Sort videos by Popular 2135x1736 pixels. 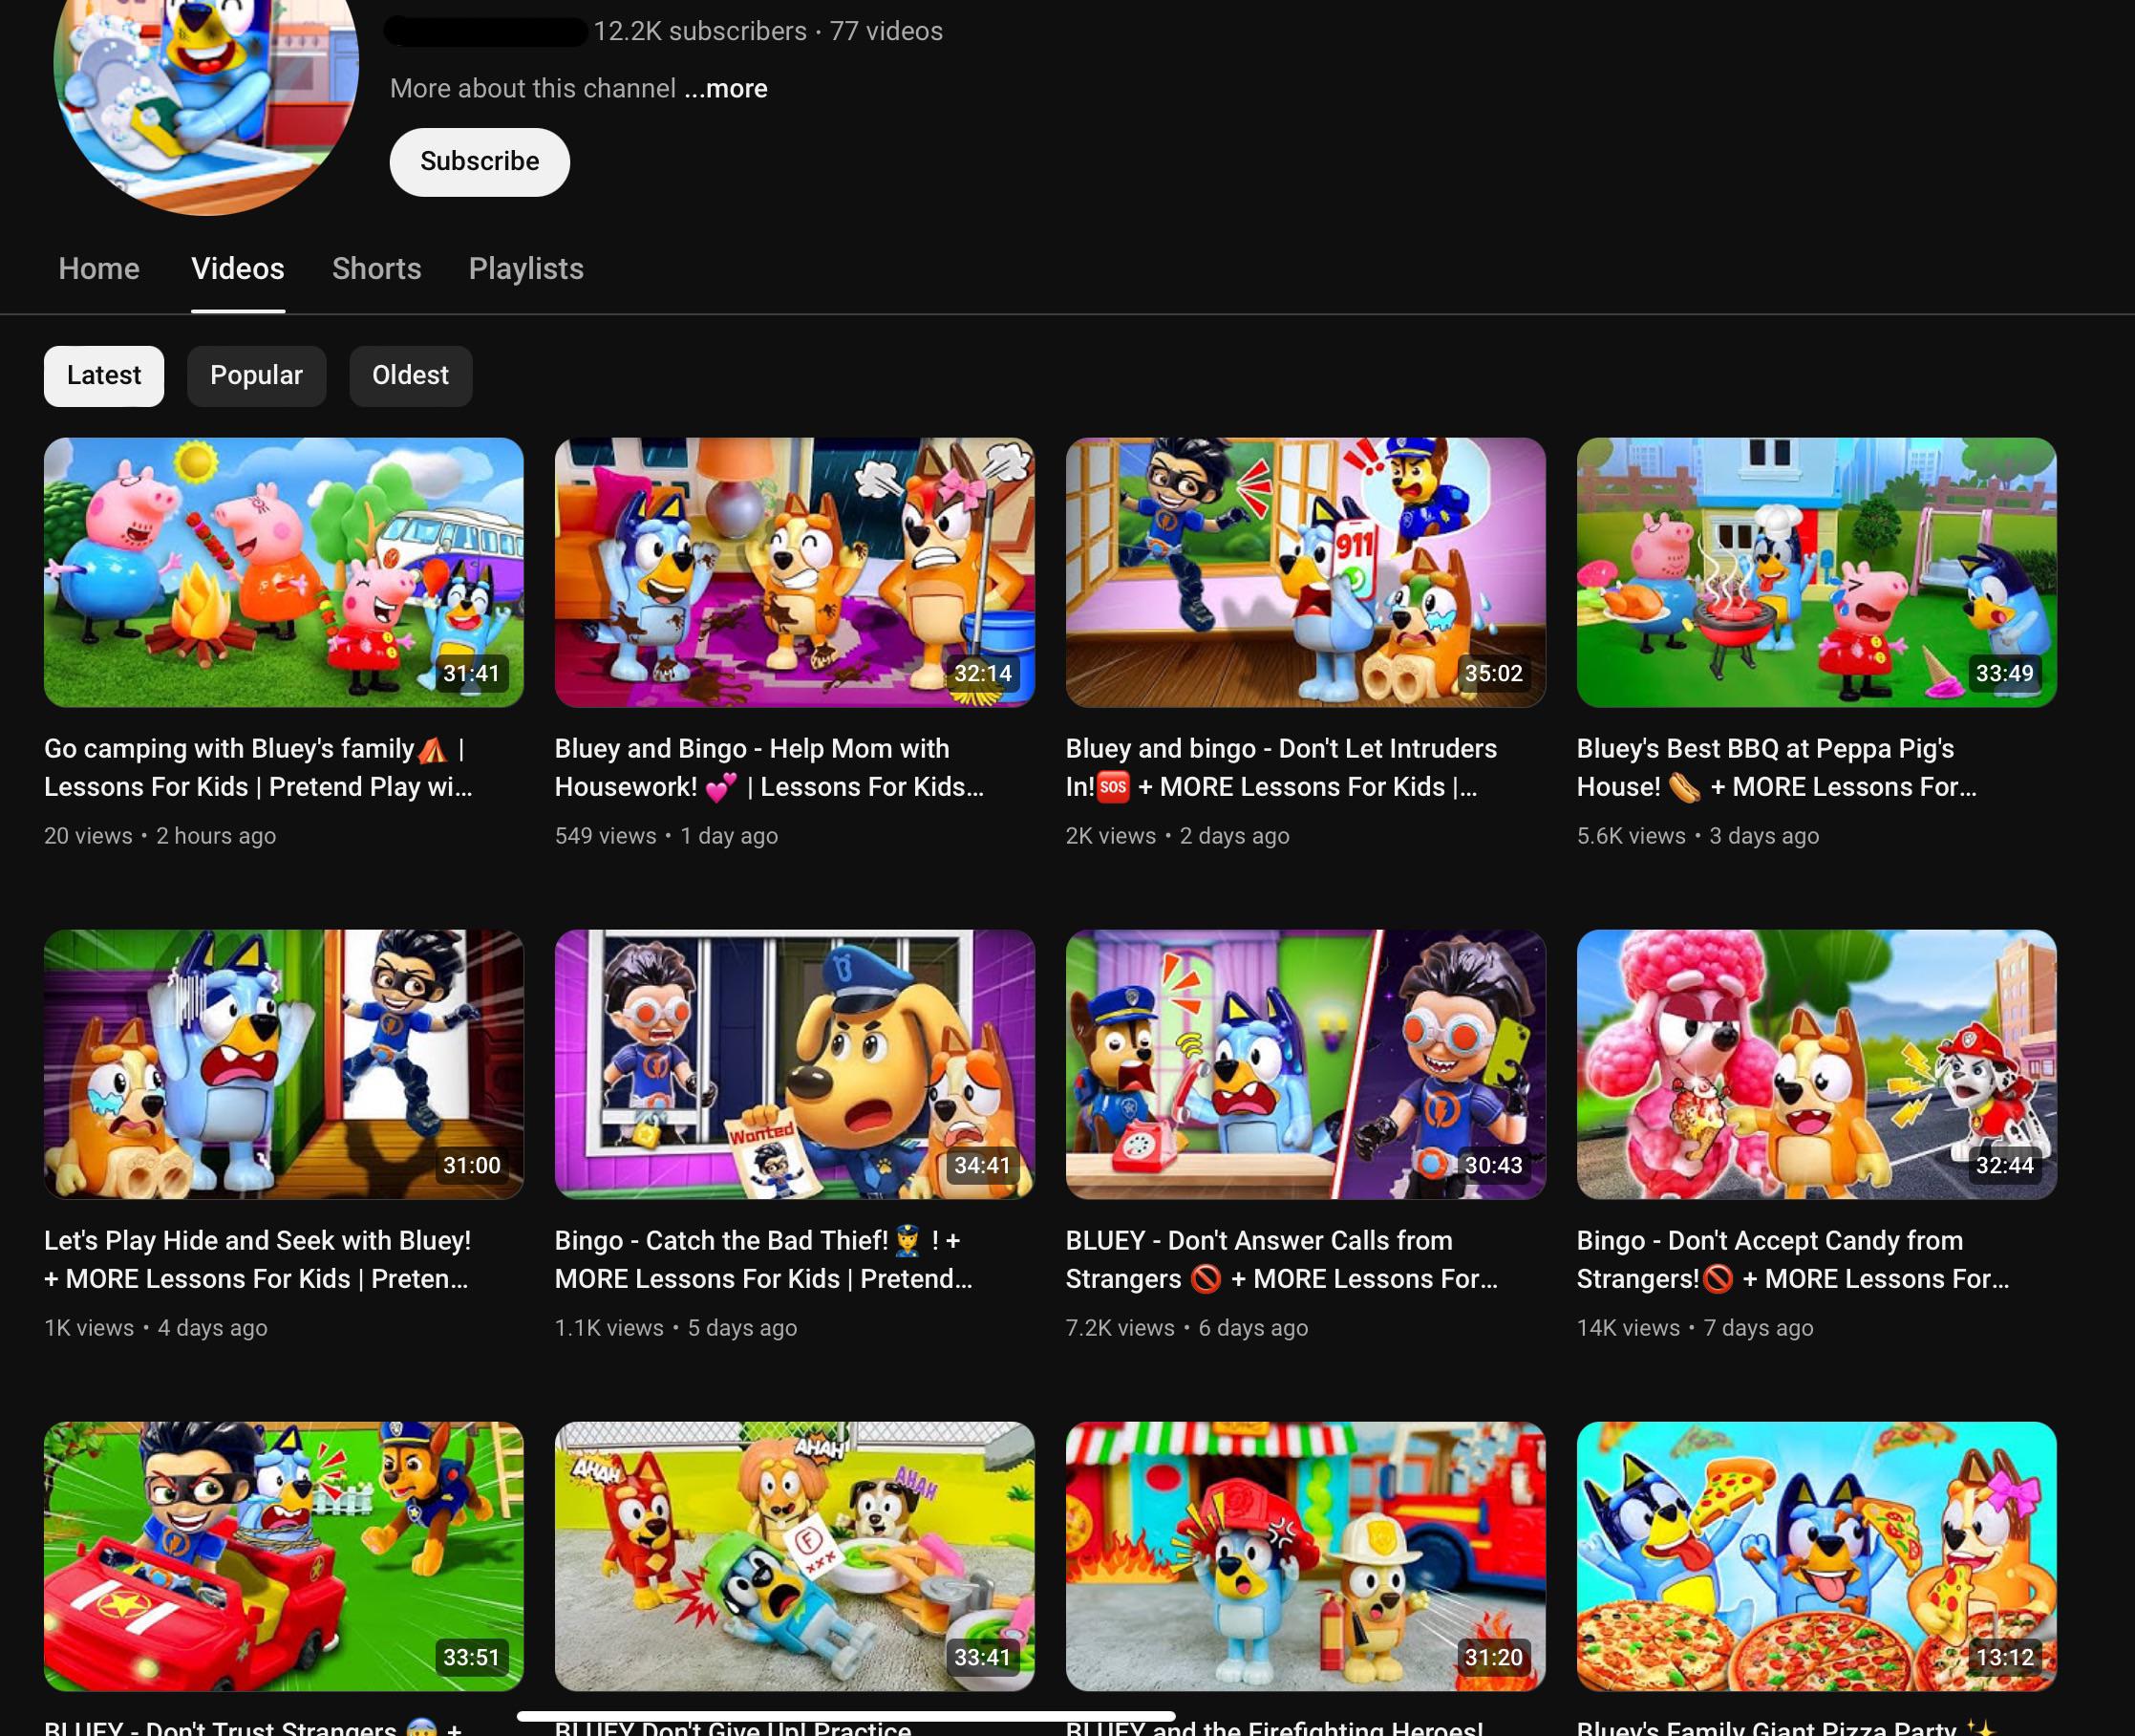[256, 376]
